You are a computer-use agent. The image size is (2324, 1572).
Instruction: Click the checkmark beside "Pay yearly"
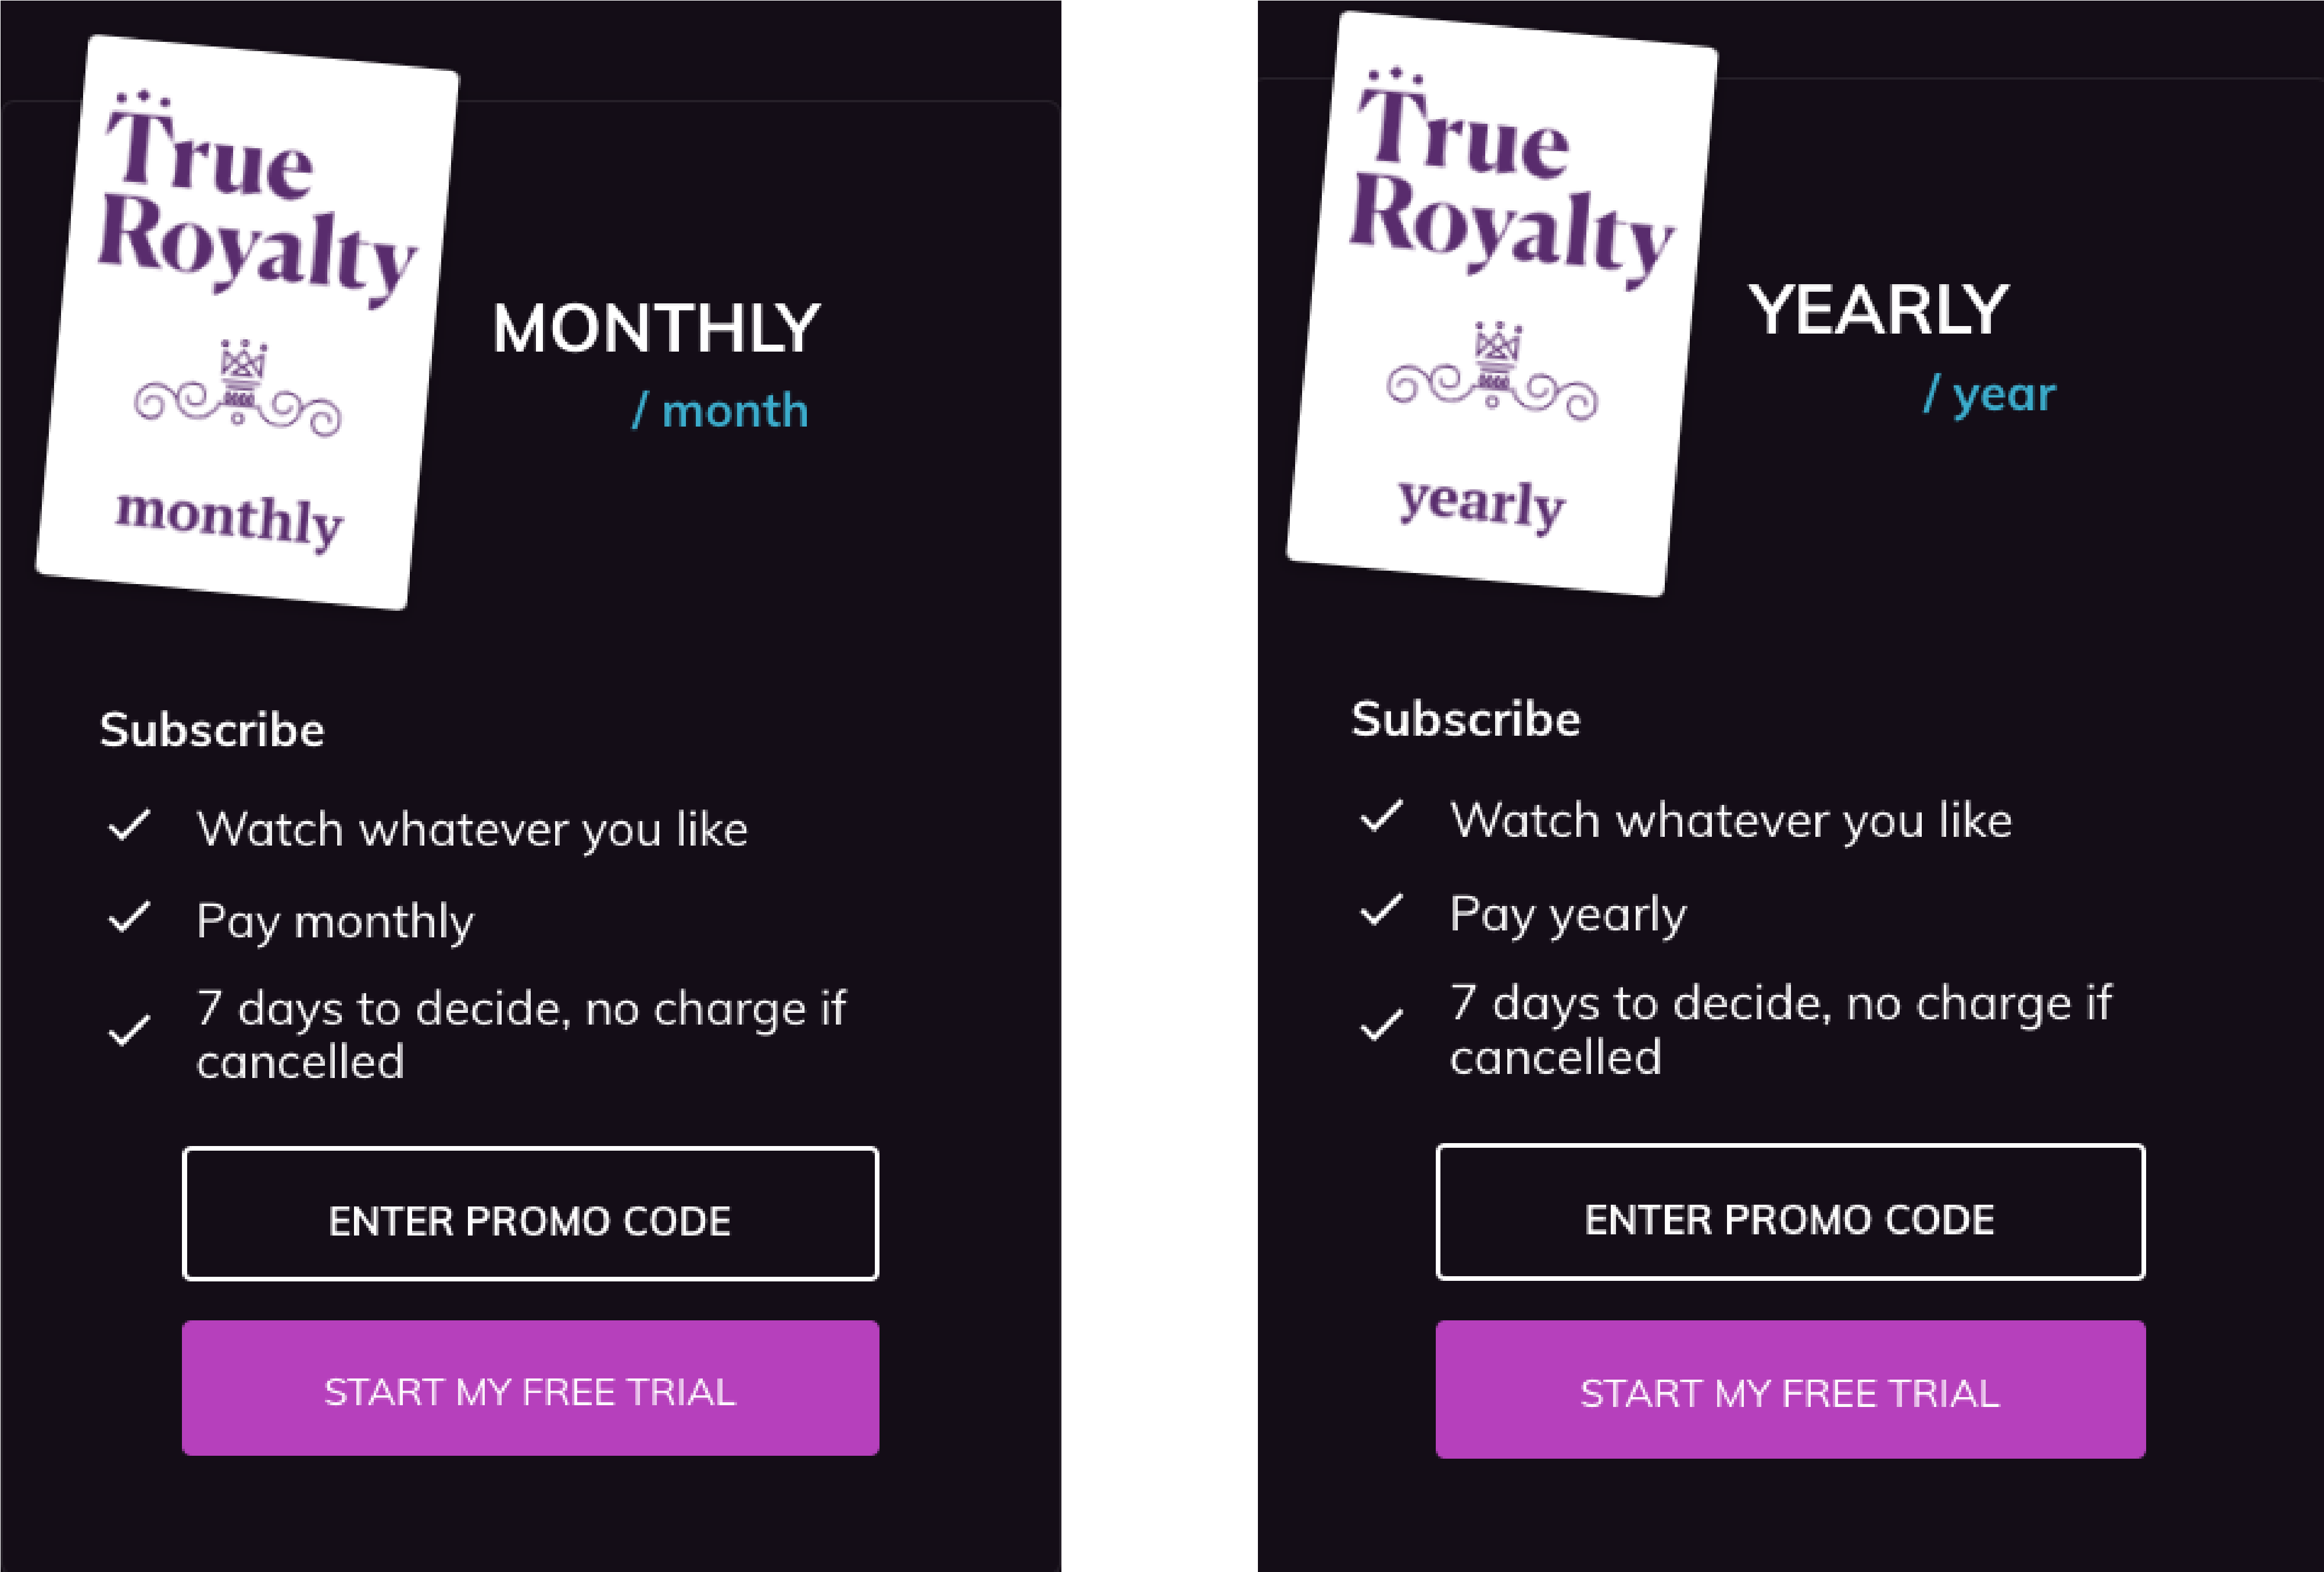pos(1382,911)
